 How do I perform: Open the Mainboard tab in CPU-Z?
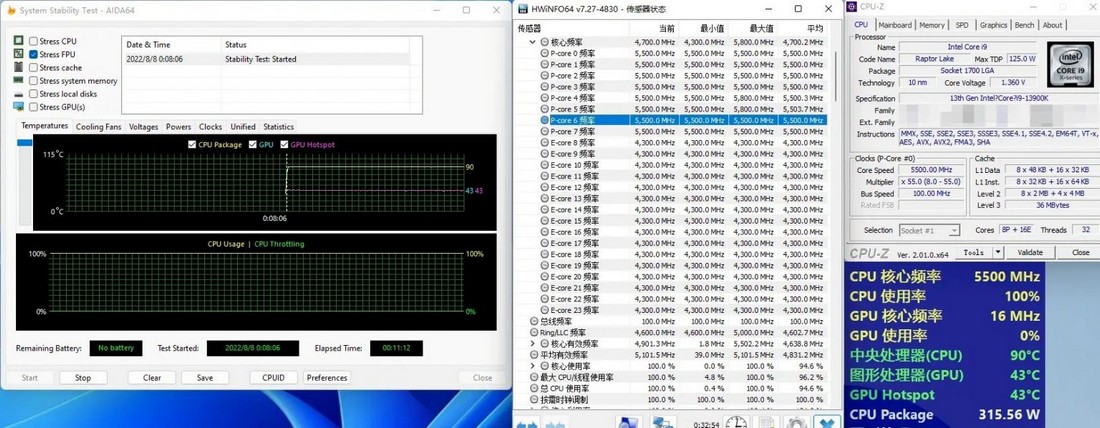(894, 25)
